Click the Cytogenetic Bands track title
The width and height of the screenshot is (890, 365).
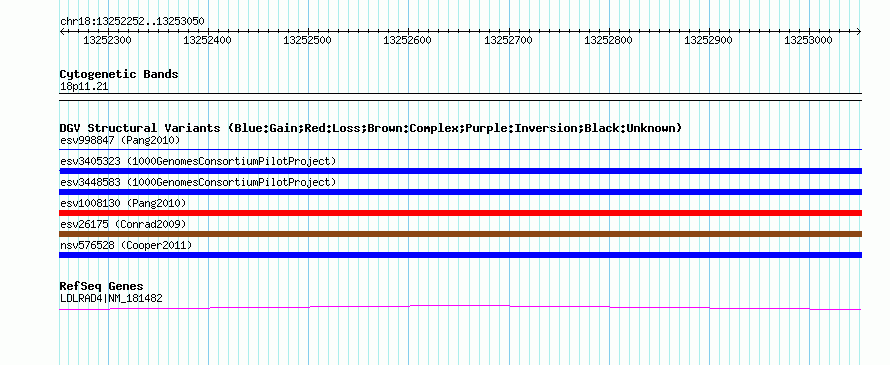click(119, 74)
